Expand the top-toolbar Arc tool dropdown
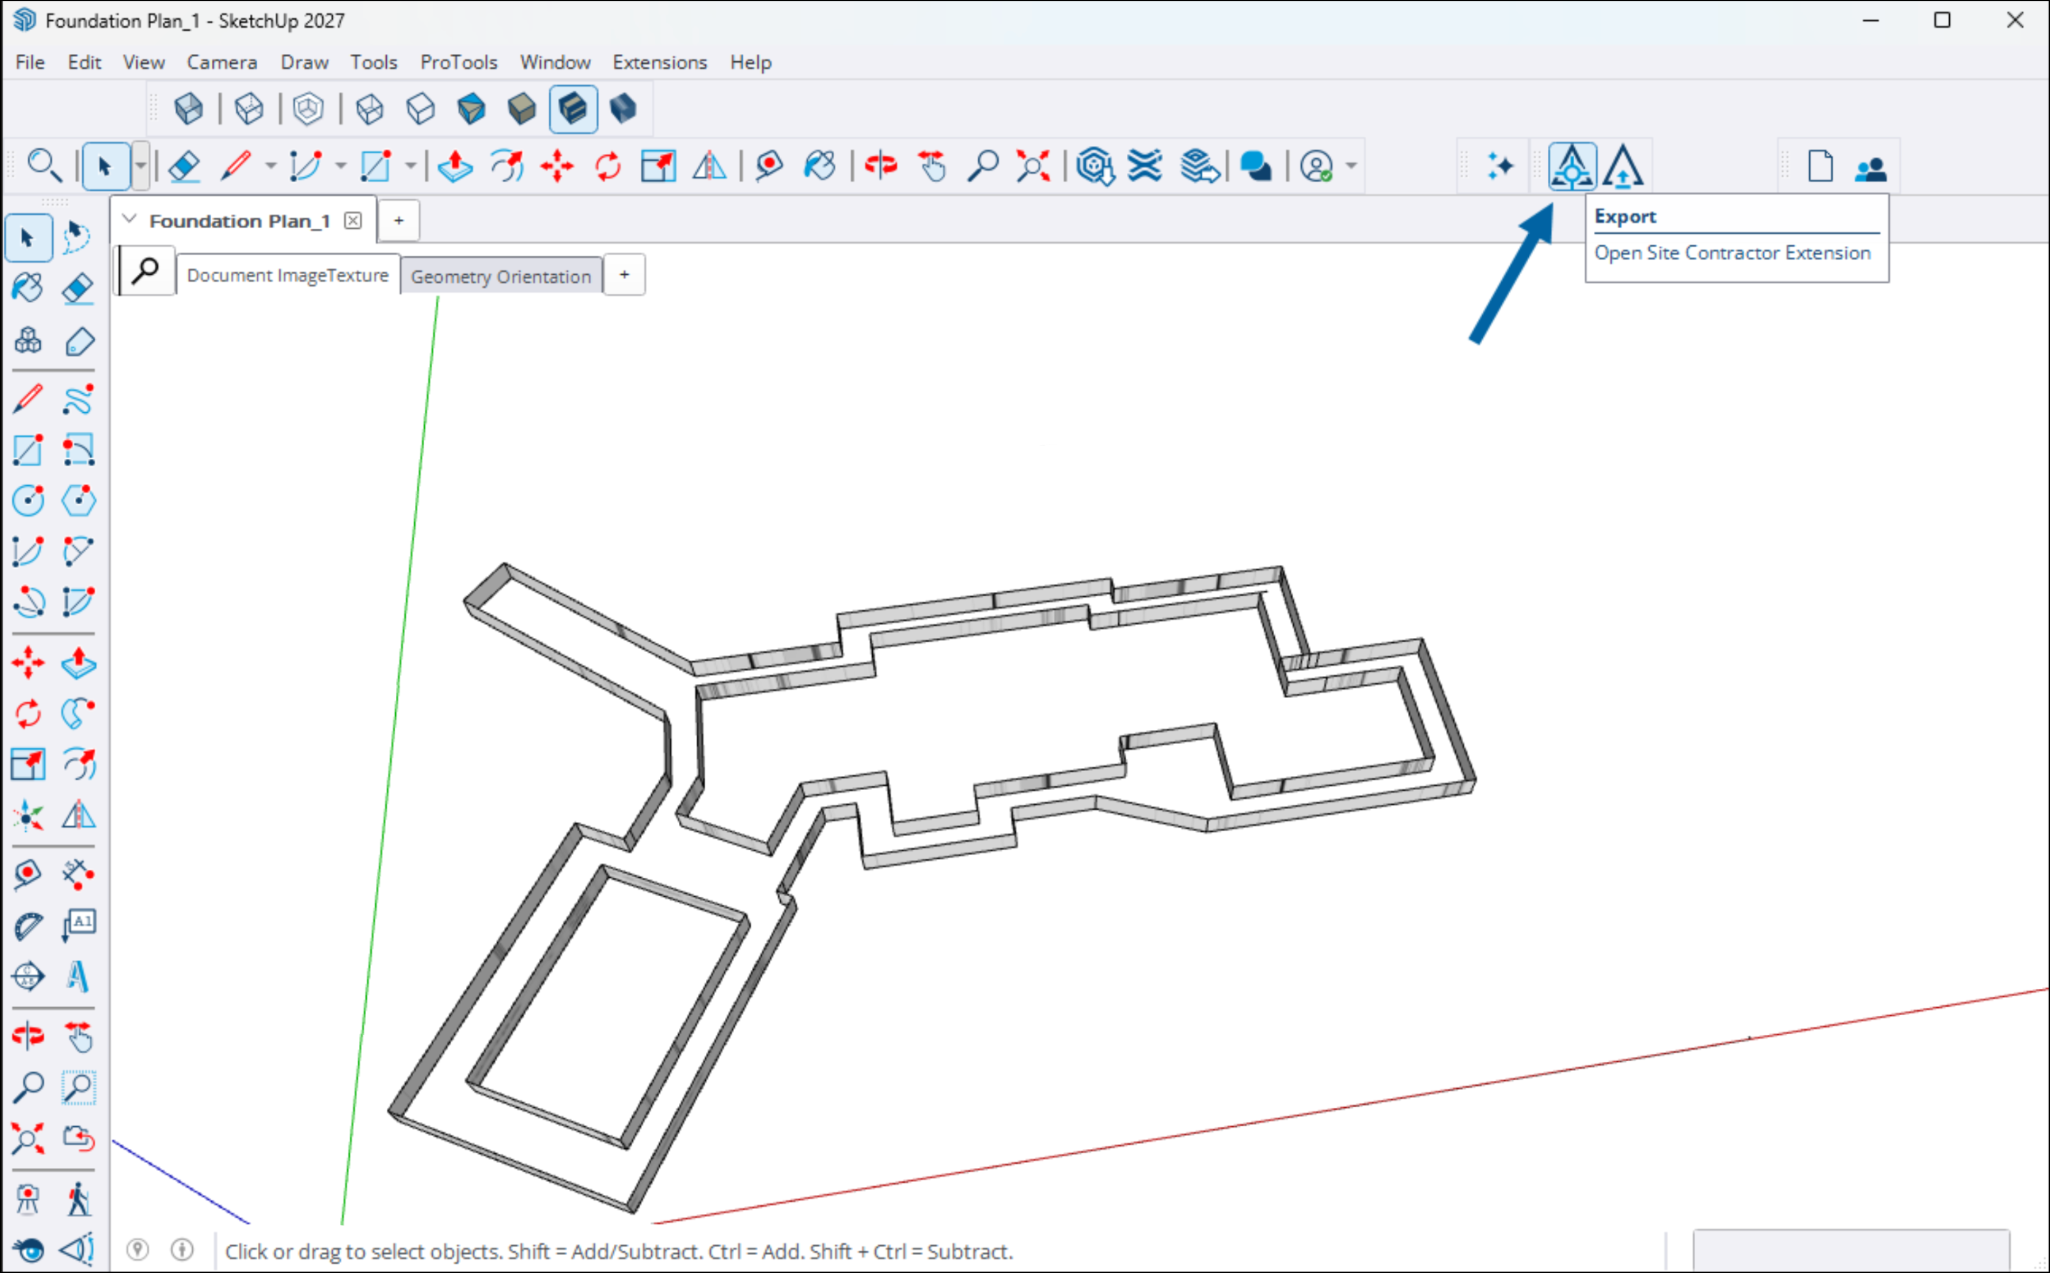 pos(340,166)
